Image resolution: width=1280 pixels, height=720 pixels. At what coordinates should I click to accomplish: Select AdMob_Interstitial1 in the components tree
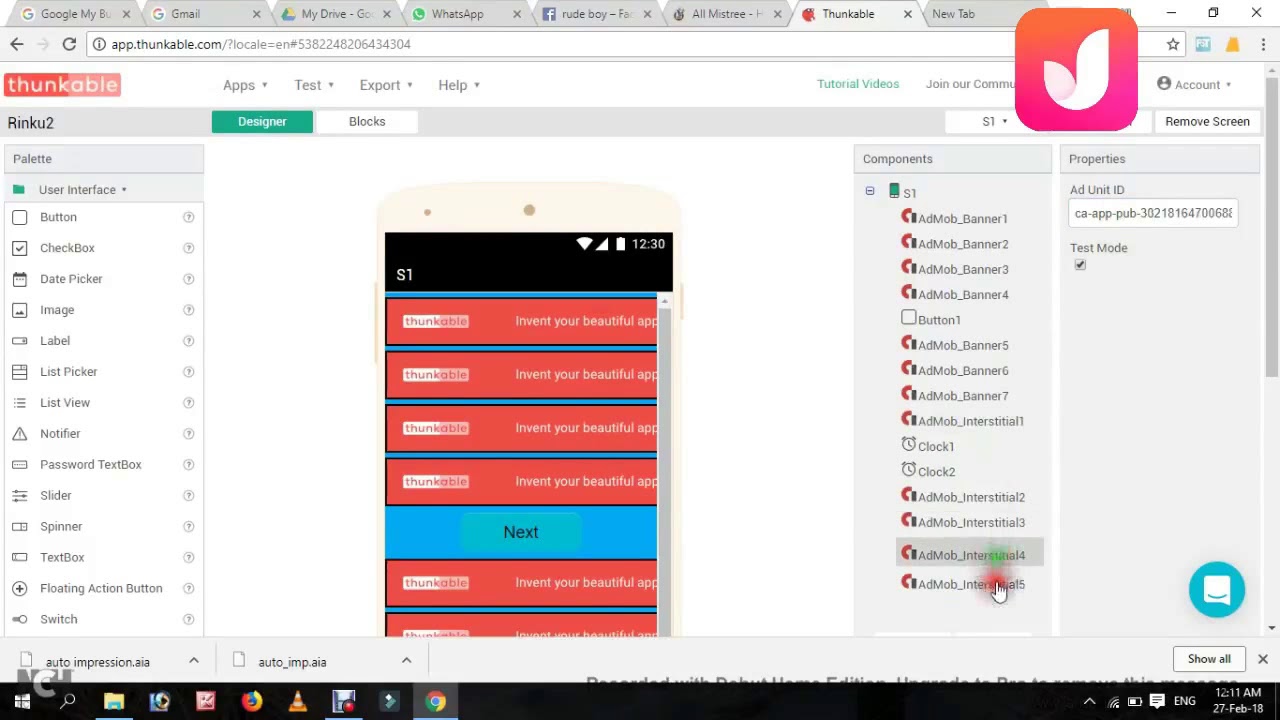click(x=970, y=421)
